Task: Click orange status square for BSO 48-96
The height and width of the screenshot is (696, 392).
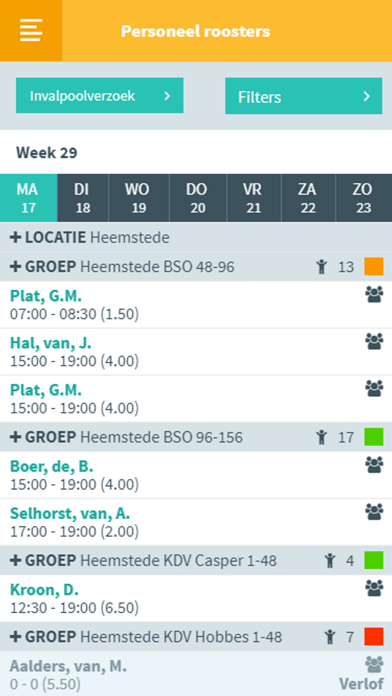Action: coord(374,266)
